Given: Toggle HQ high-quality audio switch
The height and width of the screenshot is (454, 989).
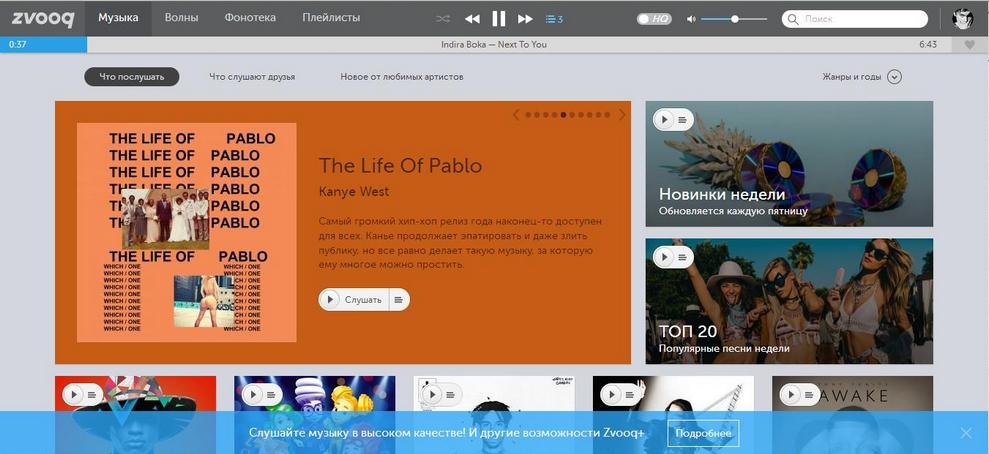Looking at the screenshot, I should tap(655, 19).
